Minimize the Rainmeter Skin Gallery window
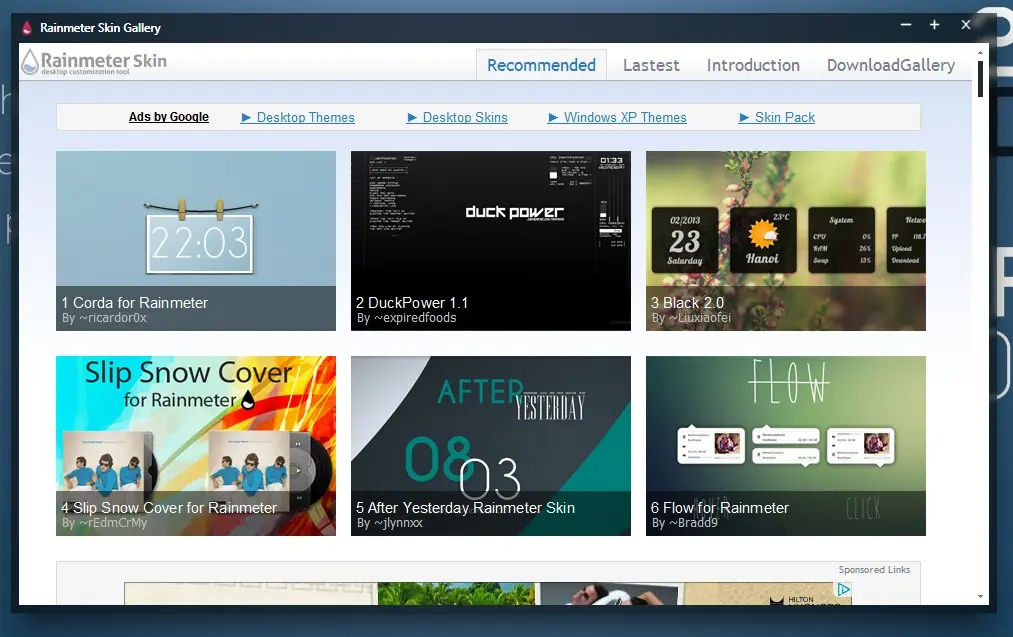Screen dimensions: 1013x637 906,25
